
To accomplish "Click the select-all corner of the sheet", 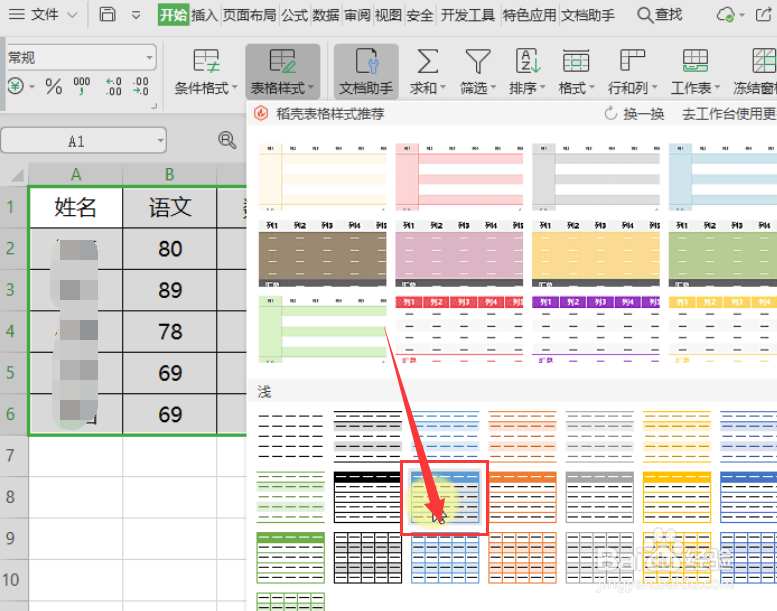I will click(x=15, y=174).
